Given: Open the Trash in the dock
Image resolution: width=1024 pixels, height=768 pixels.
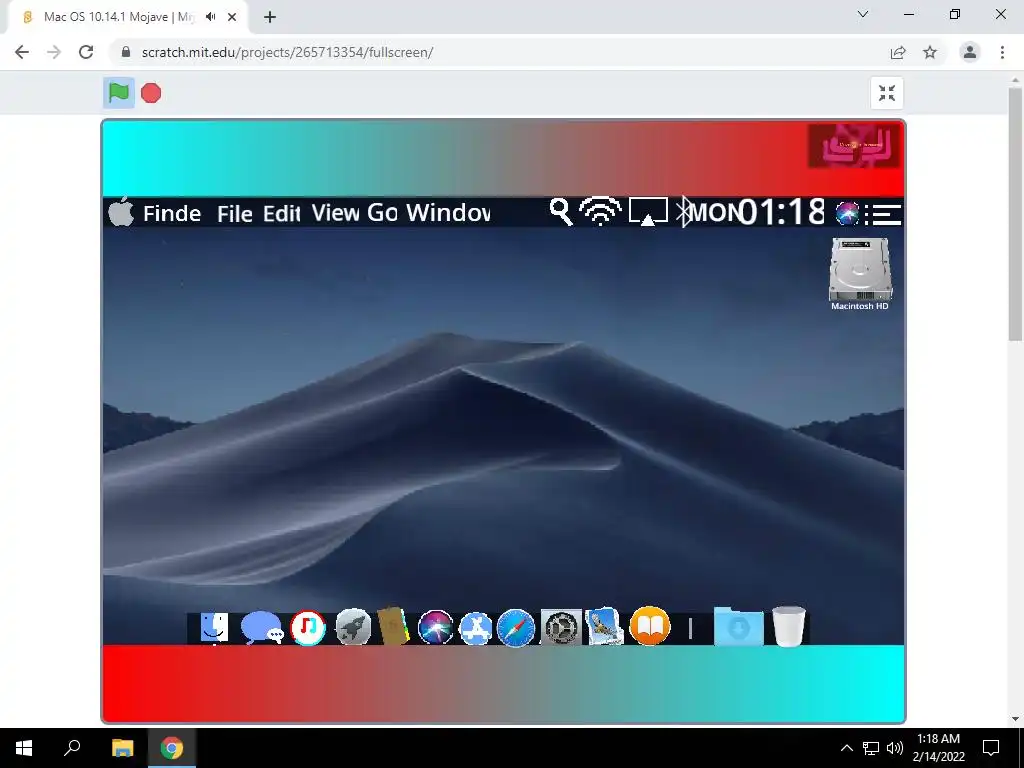Looking at the screenshot, I should click(x=789, y=626).
